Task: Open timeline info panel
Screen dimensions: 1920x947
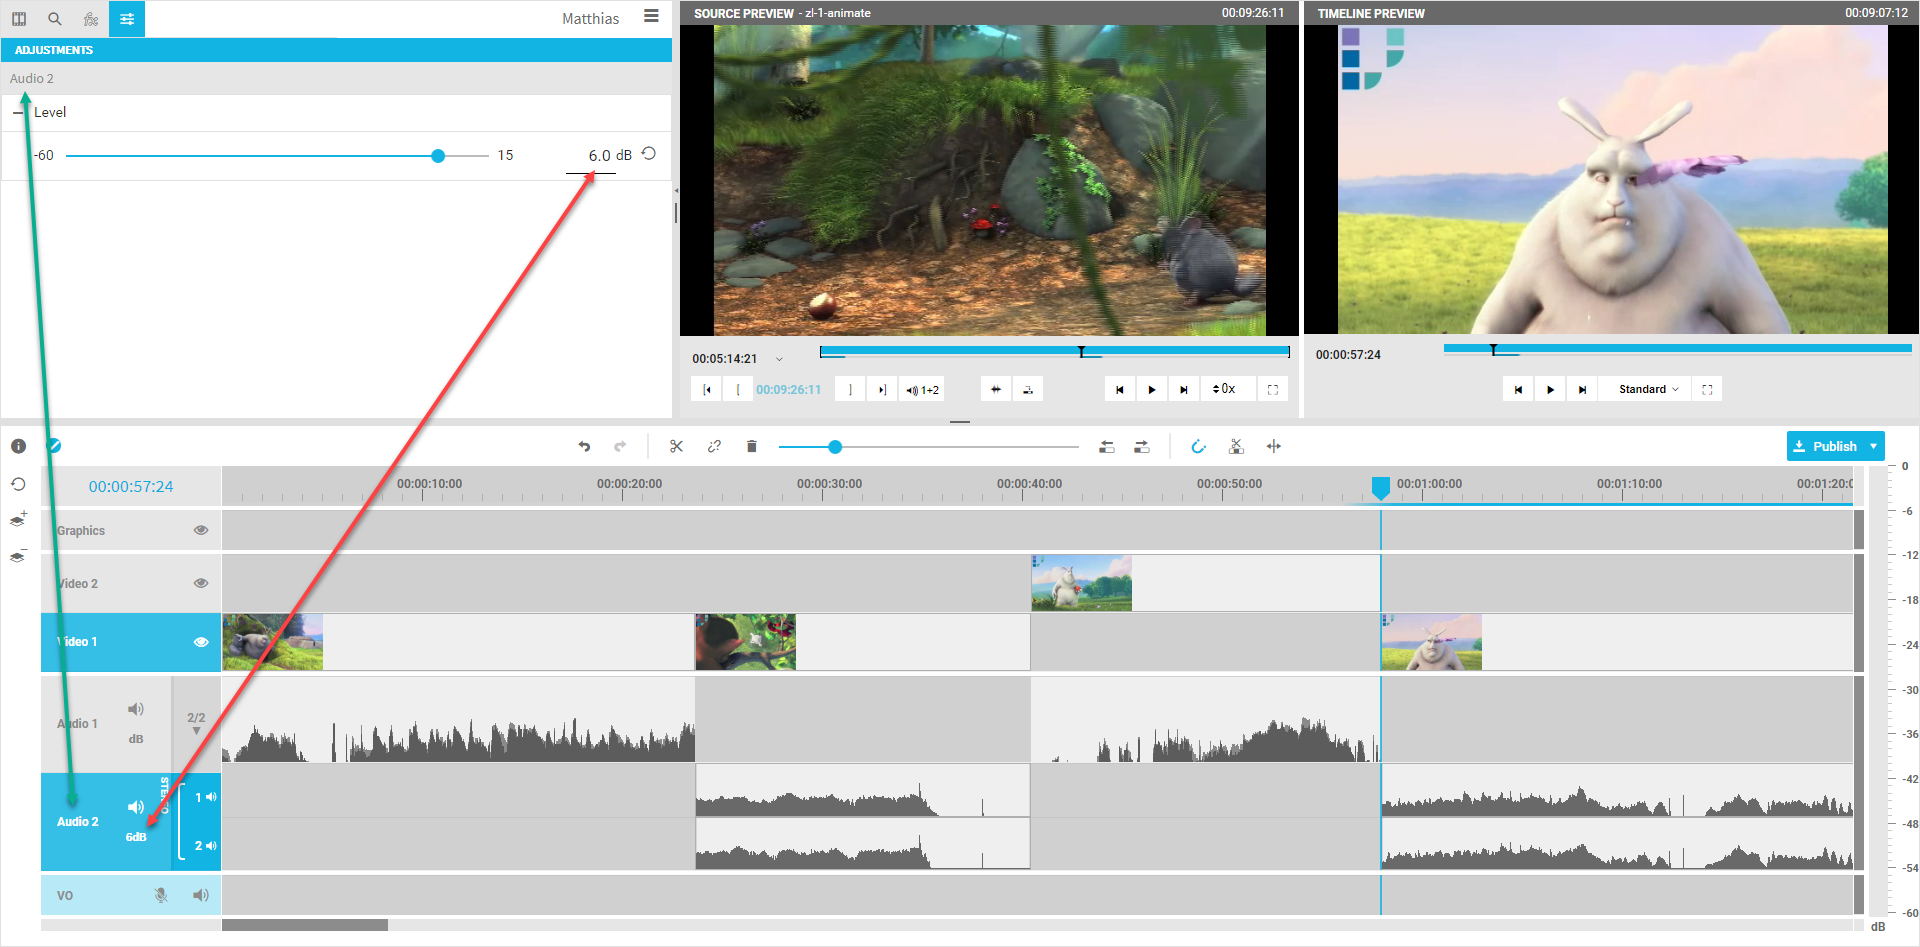Action: click(18, 446)
